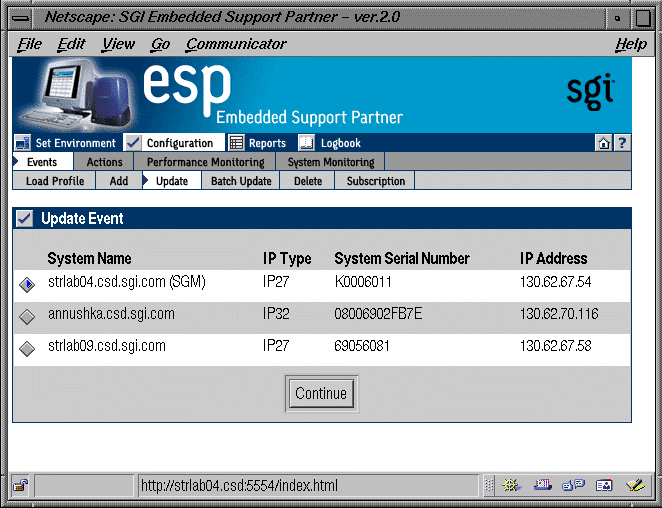Open the Edit menu
662x508 pixels.
[71, 44]
